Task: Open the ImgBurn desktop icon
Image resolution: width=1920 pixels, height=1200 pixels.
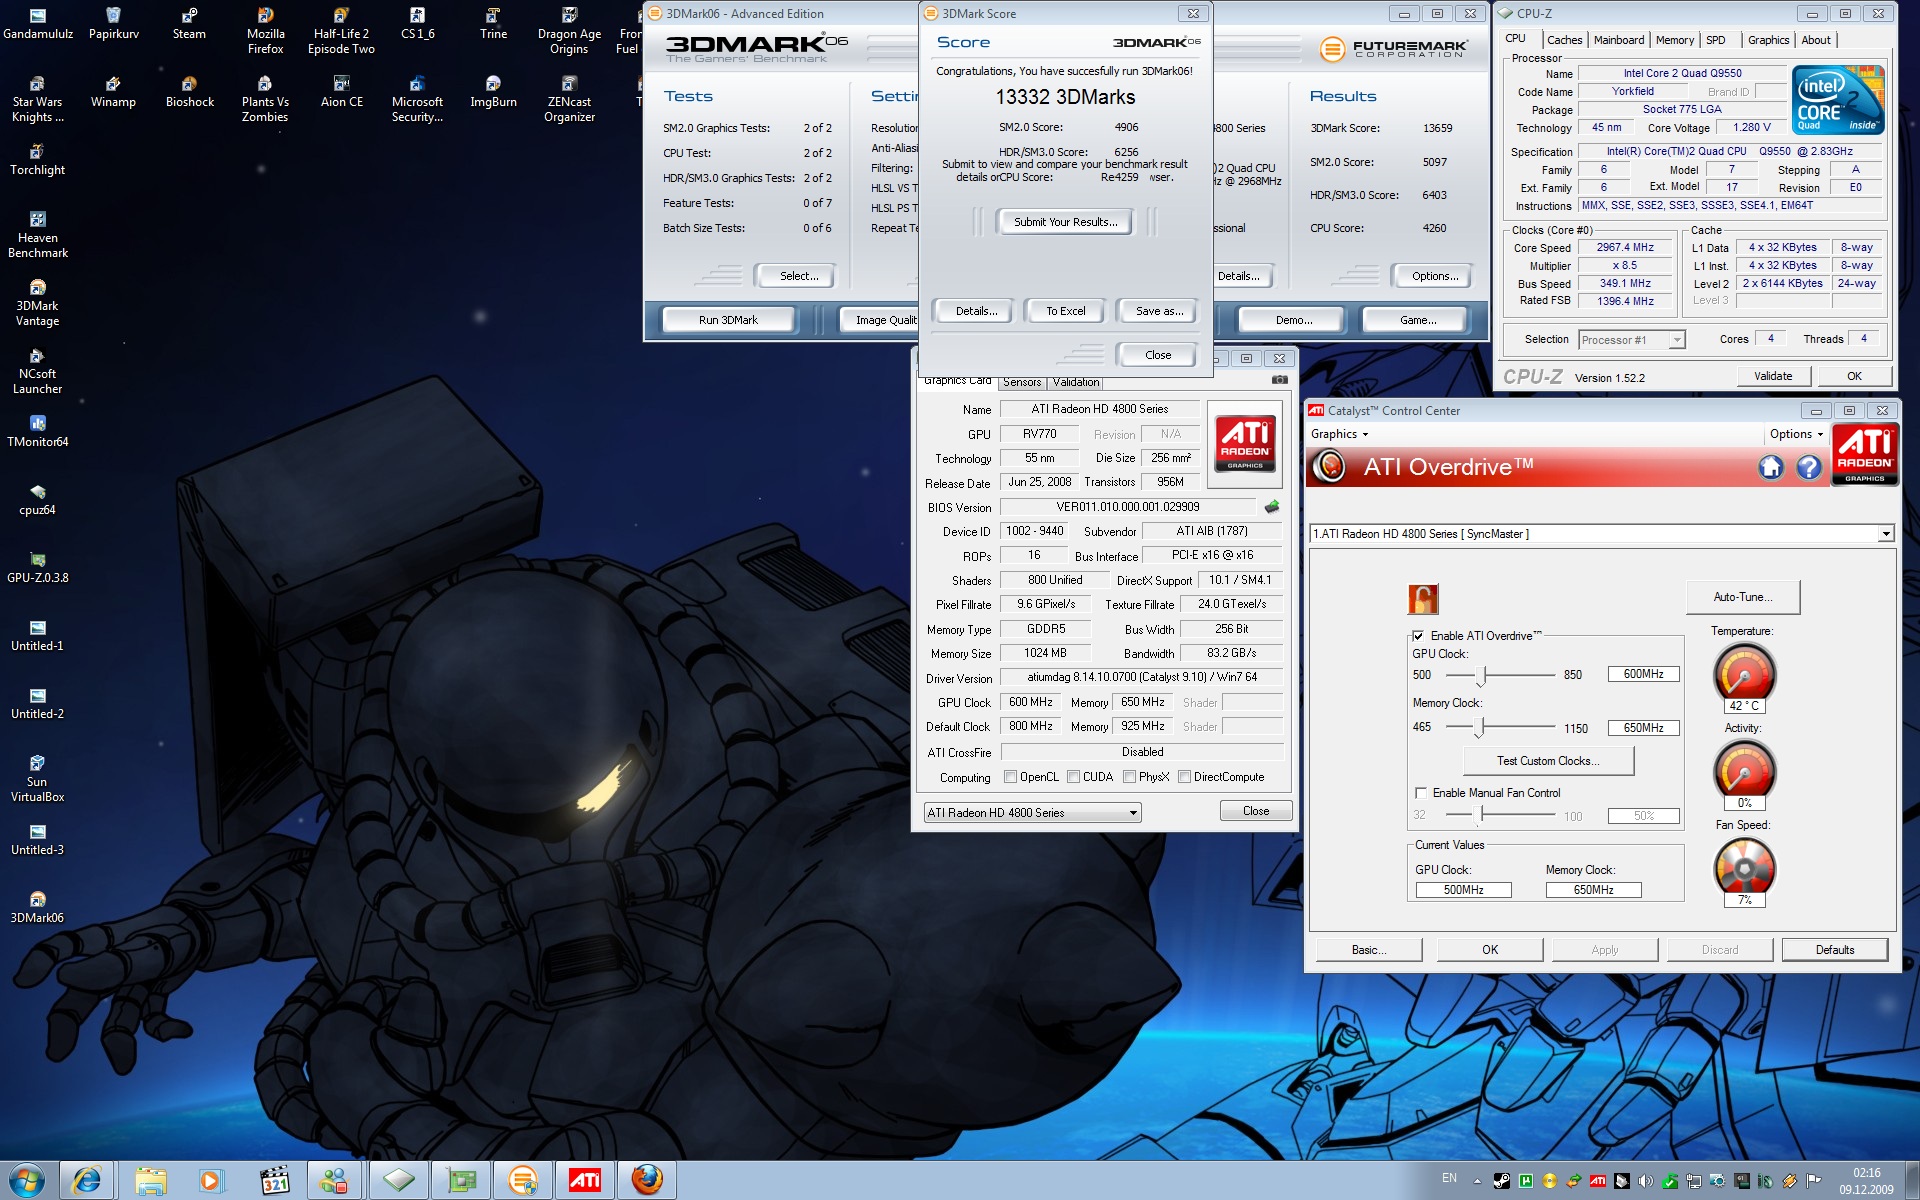Action: pyautogui.click(x=493, y=92)
